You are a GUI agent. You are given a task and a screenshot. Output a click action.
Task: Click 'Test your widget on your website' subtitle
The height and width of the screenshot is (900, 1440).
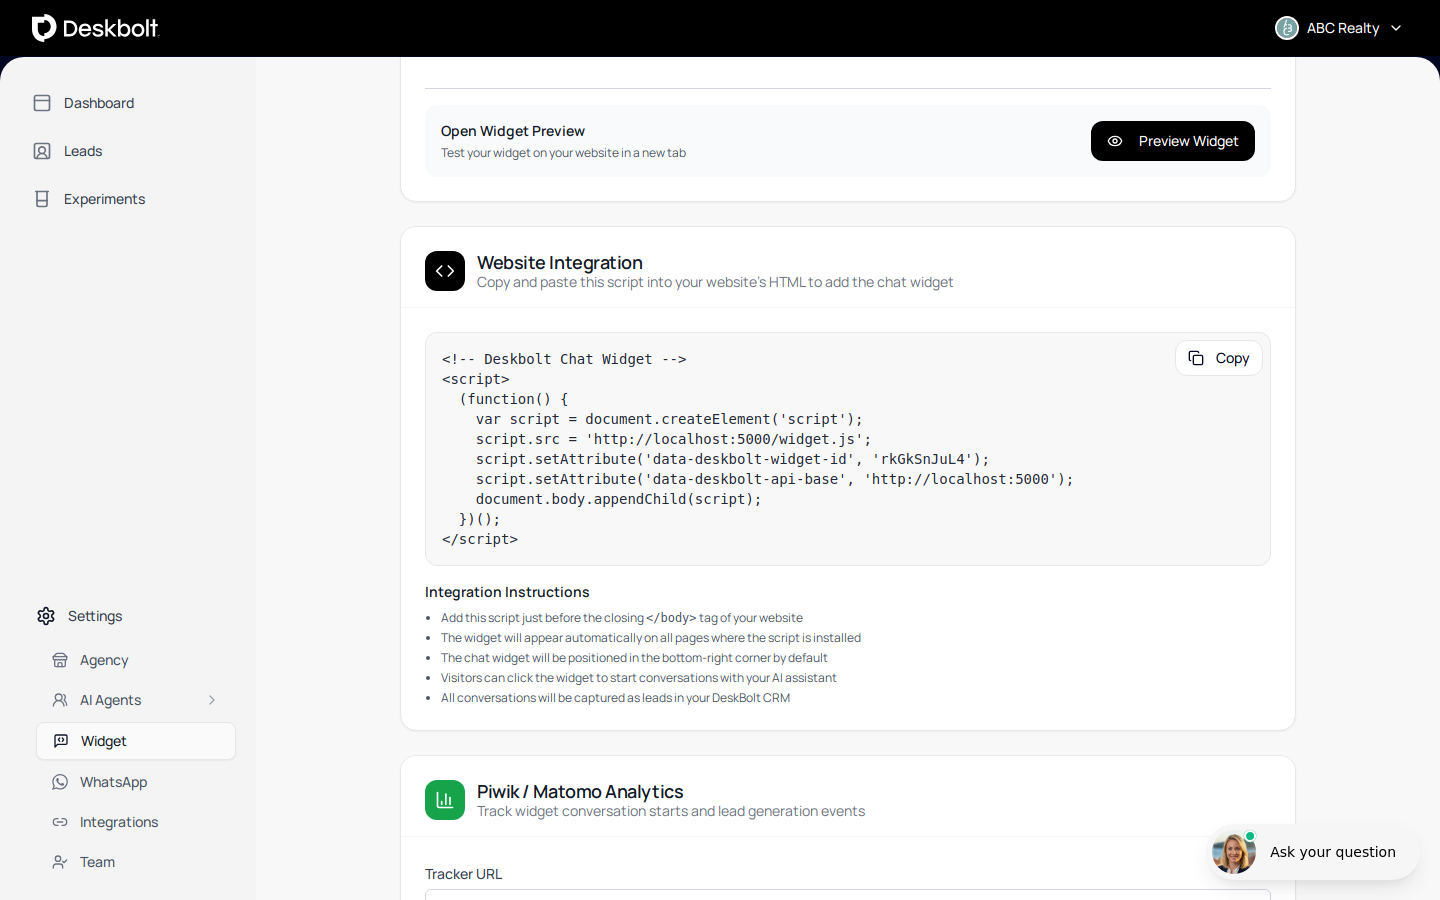pos(563,153)
